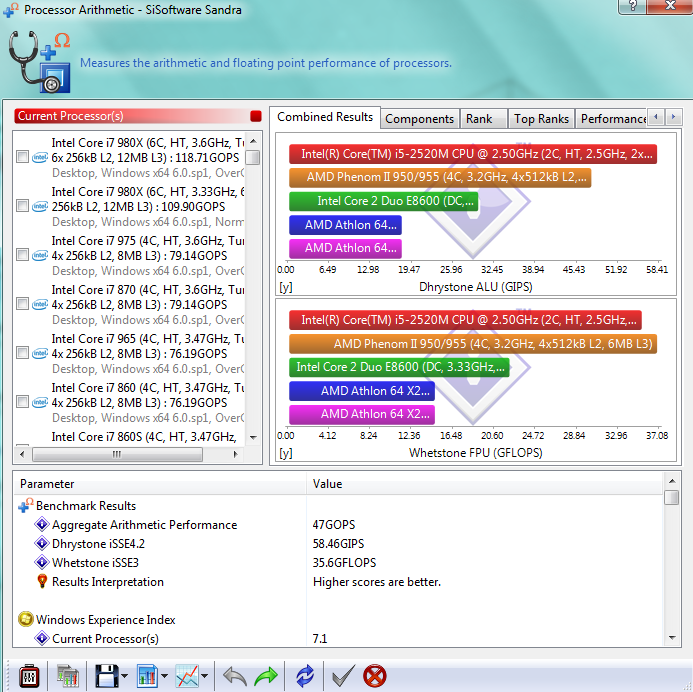Select the Current Processor(s) 7.1 score row

(338, 639)
